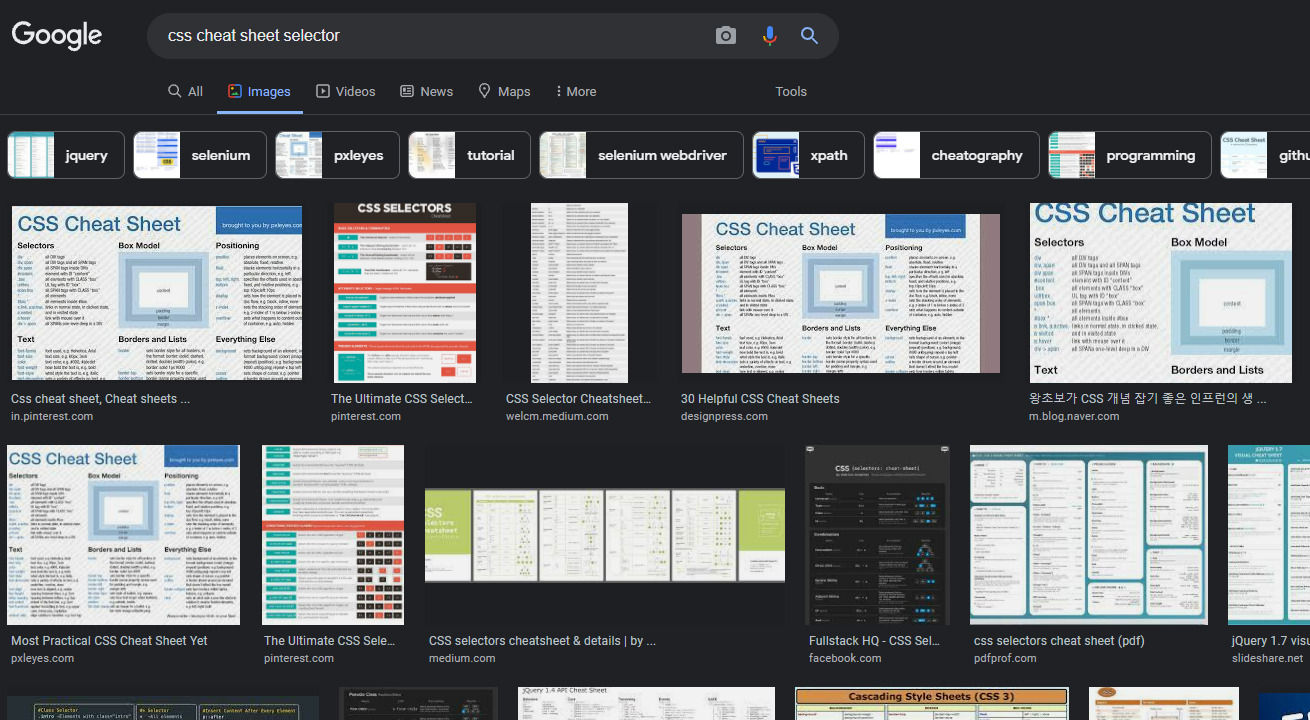Open the Cascading Style Sheets (CSS 3) thumbnail
The image size is (1310, 720).
coord(932,703)
